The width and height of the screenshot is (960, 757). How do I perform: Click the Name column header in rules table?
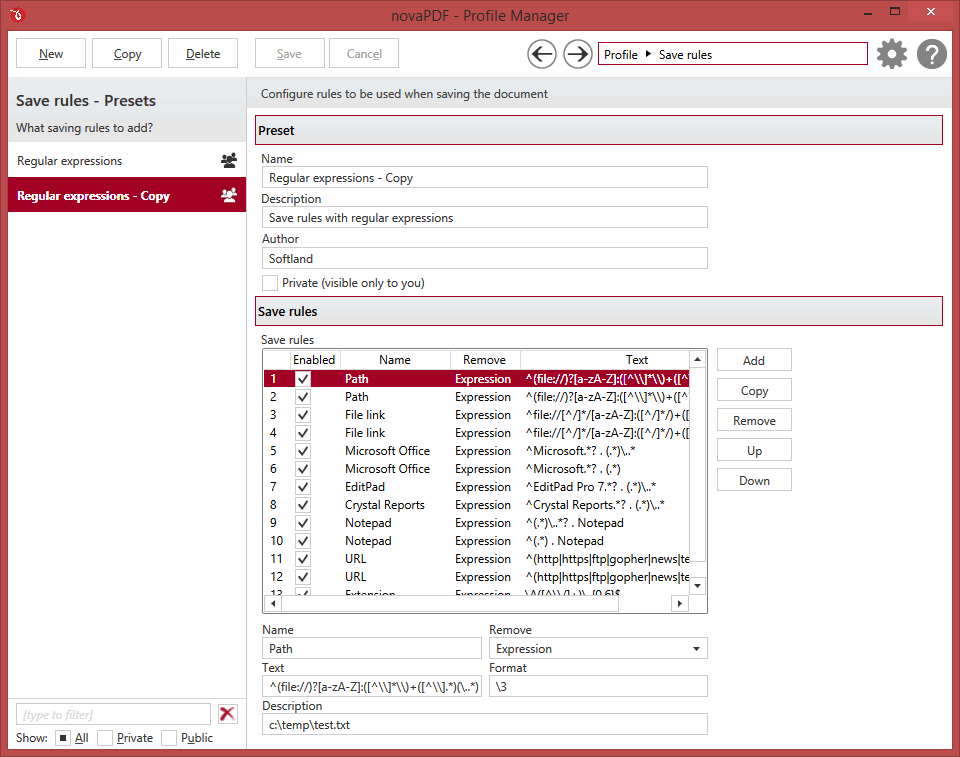tap(395, 360)
